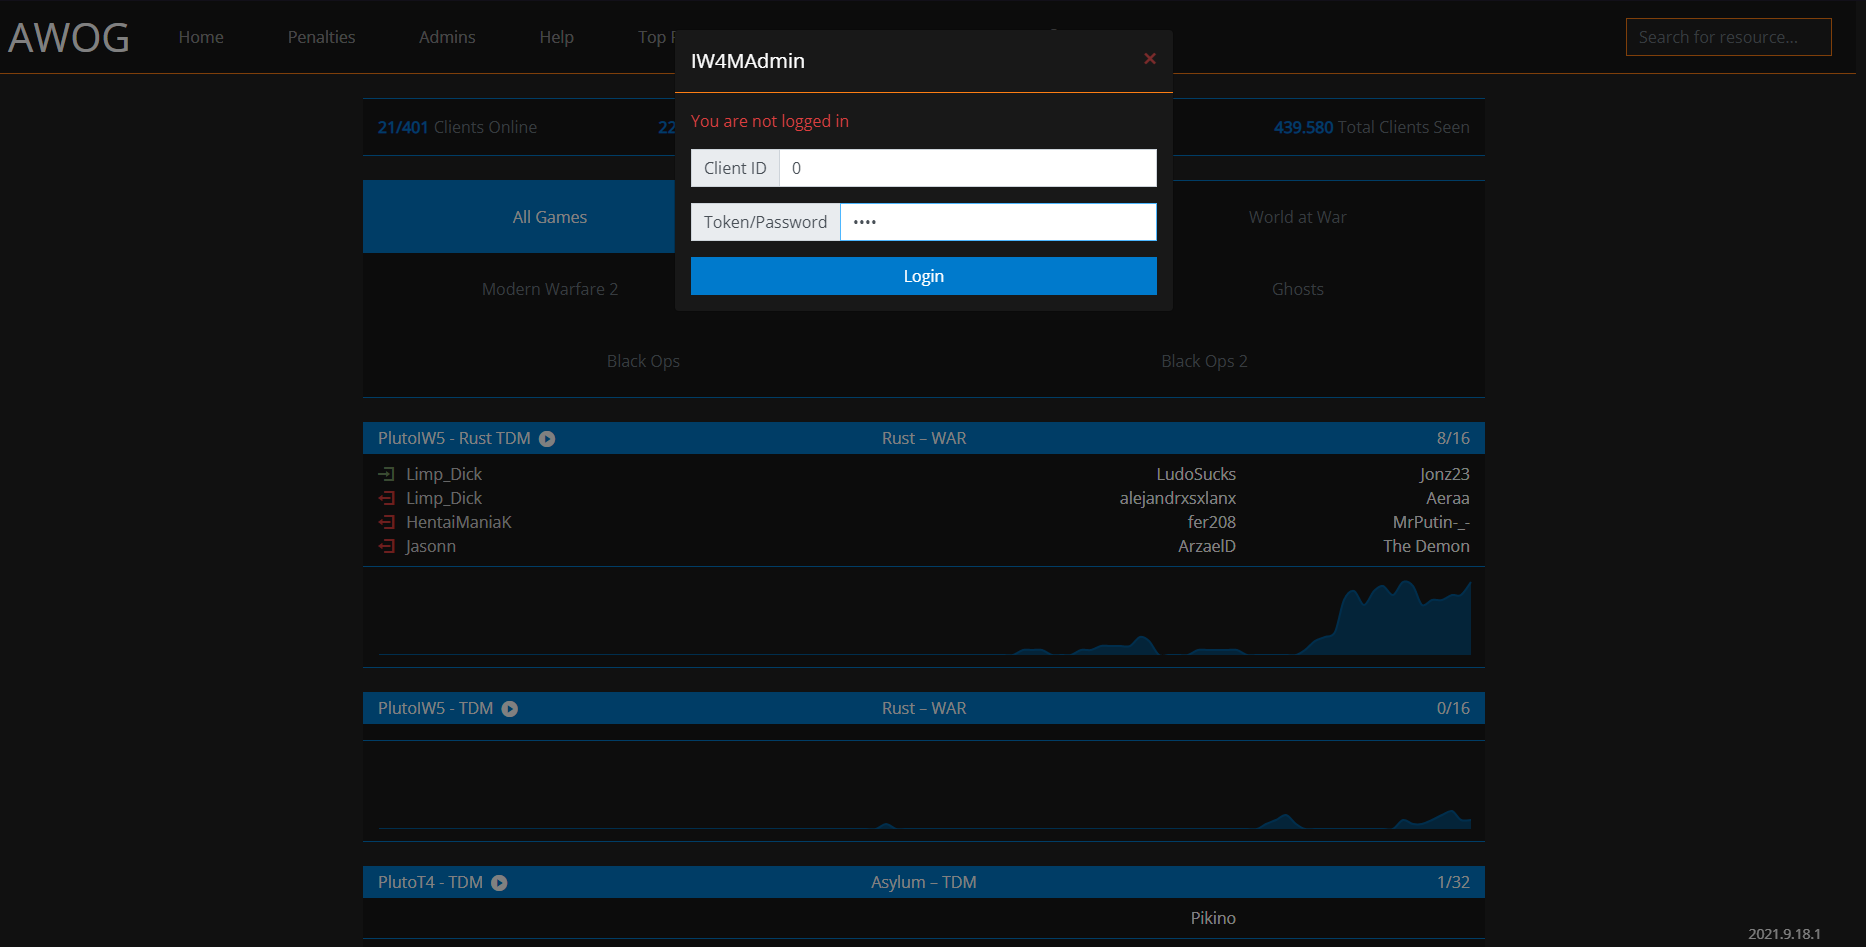Open PlutoIW5 - TDM server link
Image resolution: width=1866 pixels, height=947 pixels.
point(435,708)
